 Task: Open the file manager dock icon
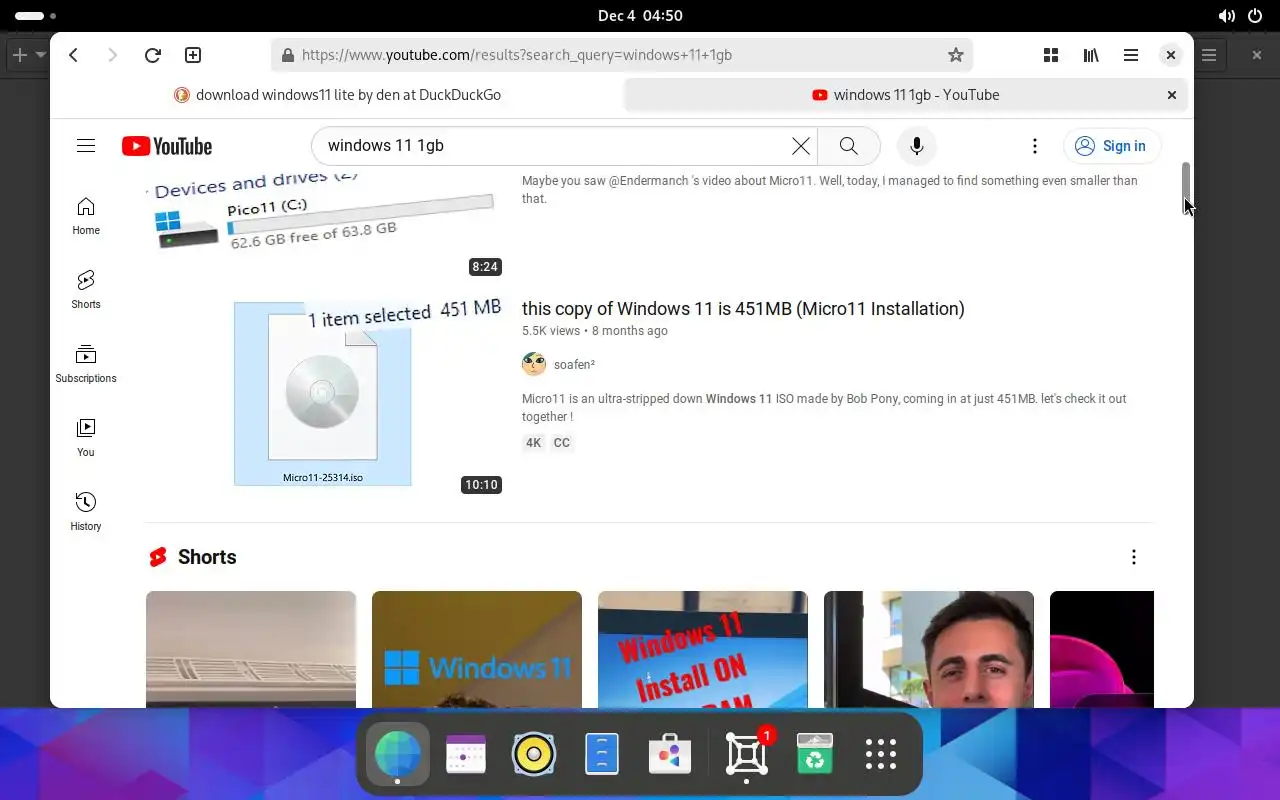(602, 754)
